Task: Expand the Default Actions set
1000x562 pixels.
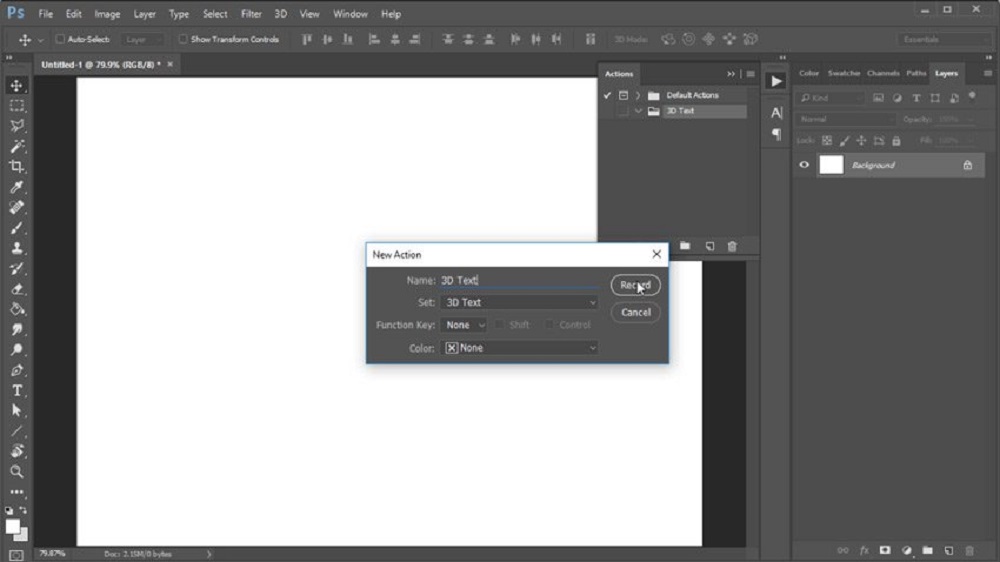Action: (638, 96)
